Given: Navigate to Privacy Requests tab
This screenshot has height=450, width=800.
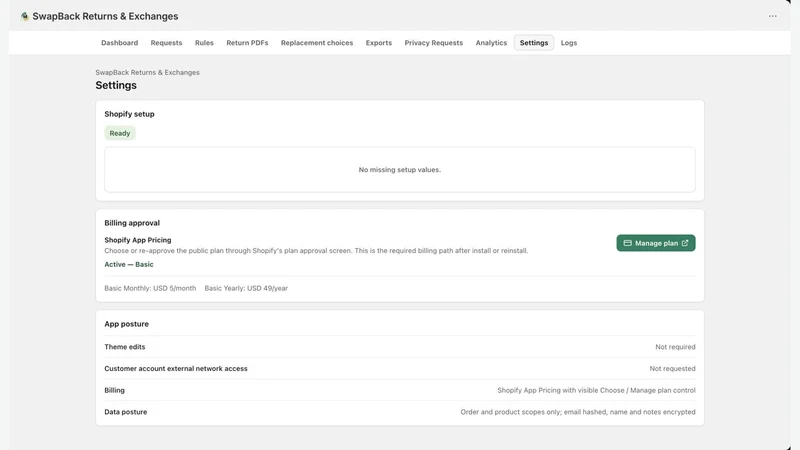Looking at the screenshot, I should tap(434, 43).
